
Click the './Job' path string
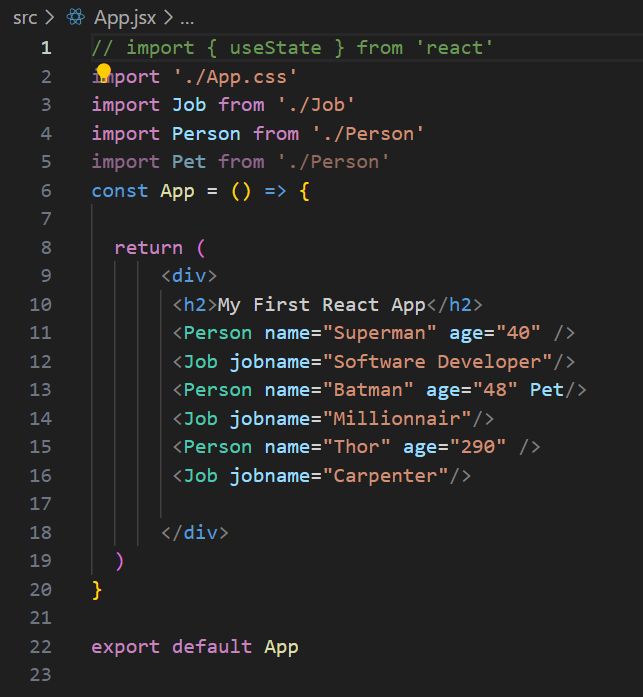click(316, 105)
